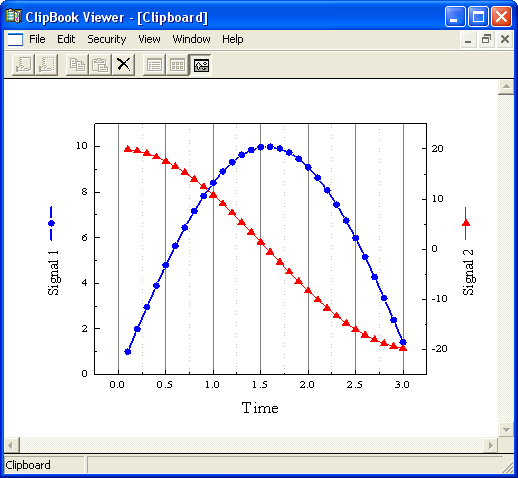The width and height of the screenshot is (518, 478).
Task: Open the Window menu
Action: (x=191, y=39)
